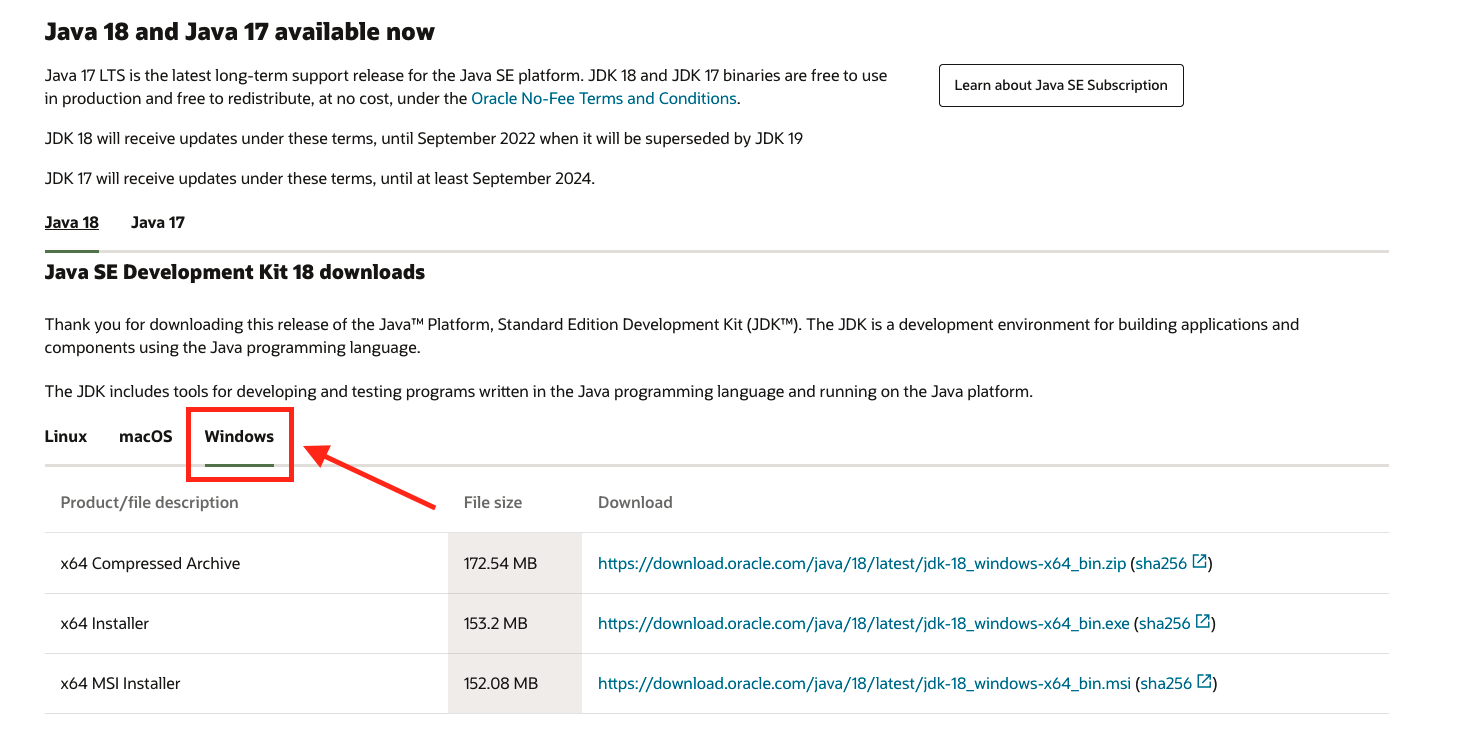Open external link icon beside exe sha256
This screenshot has height=752, width=1472.
click(1203, 622)
